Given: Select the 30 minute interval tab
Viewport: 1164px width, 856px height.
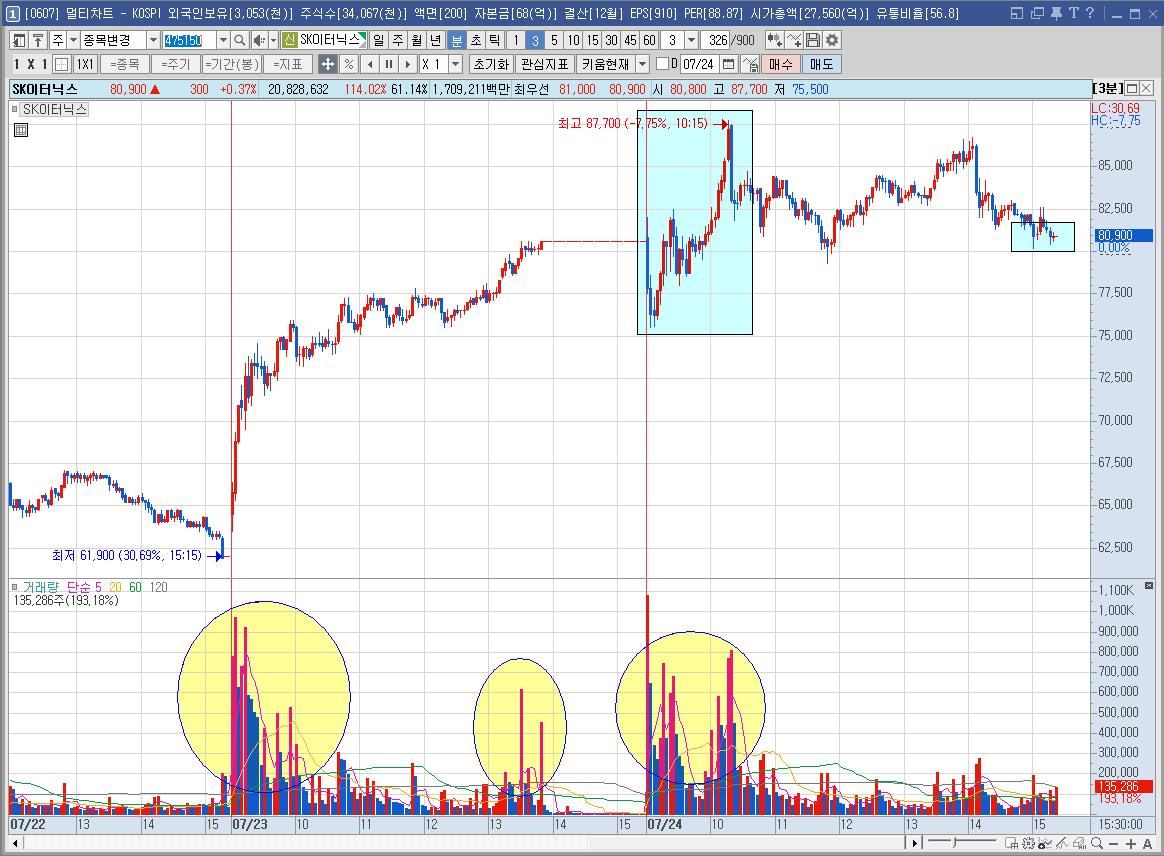Looking at the screenshot, I should 611,40.
